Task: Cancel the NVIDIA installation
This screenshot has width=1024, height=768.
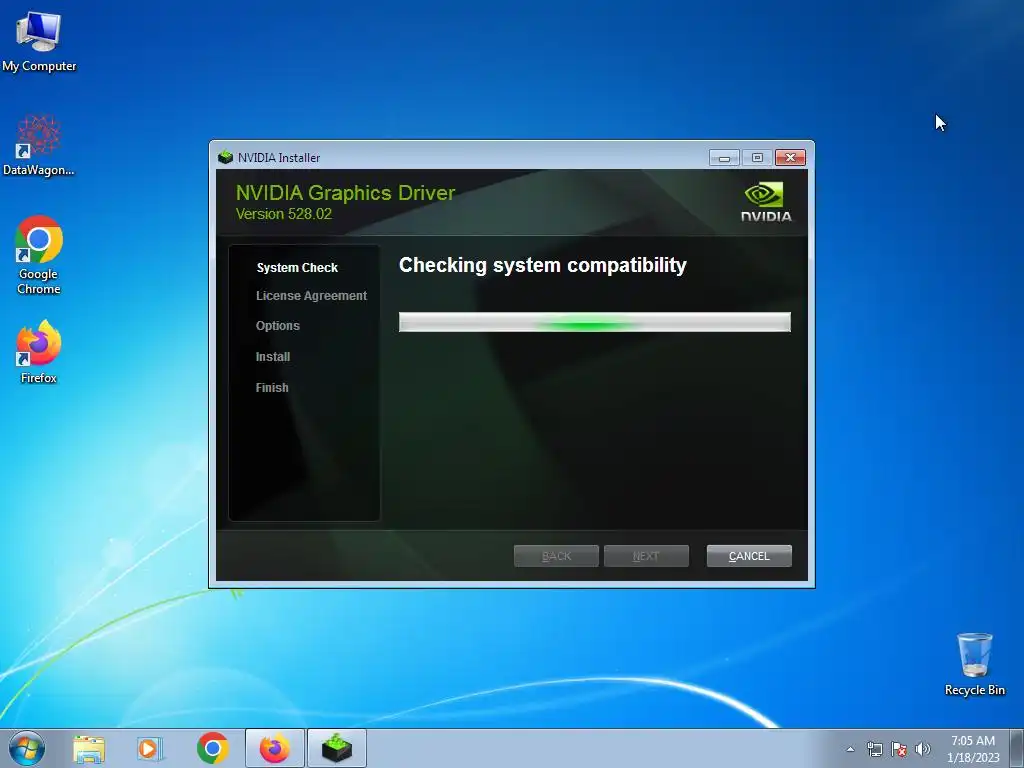Action: [x=749, y=556]
